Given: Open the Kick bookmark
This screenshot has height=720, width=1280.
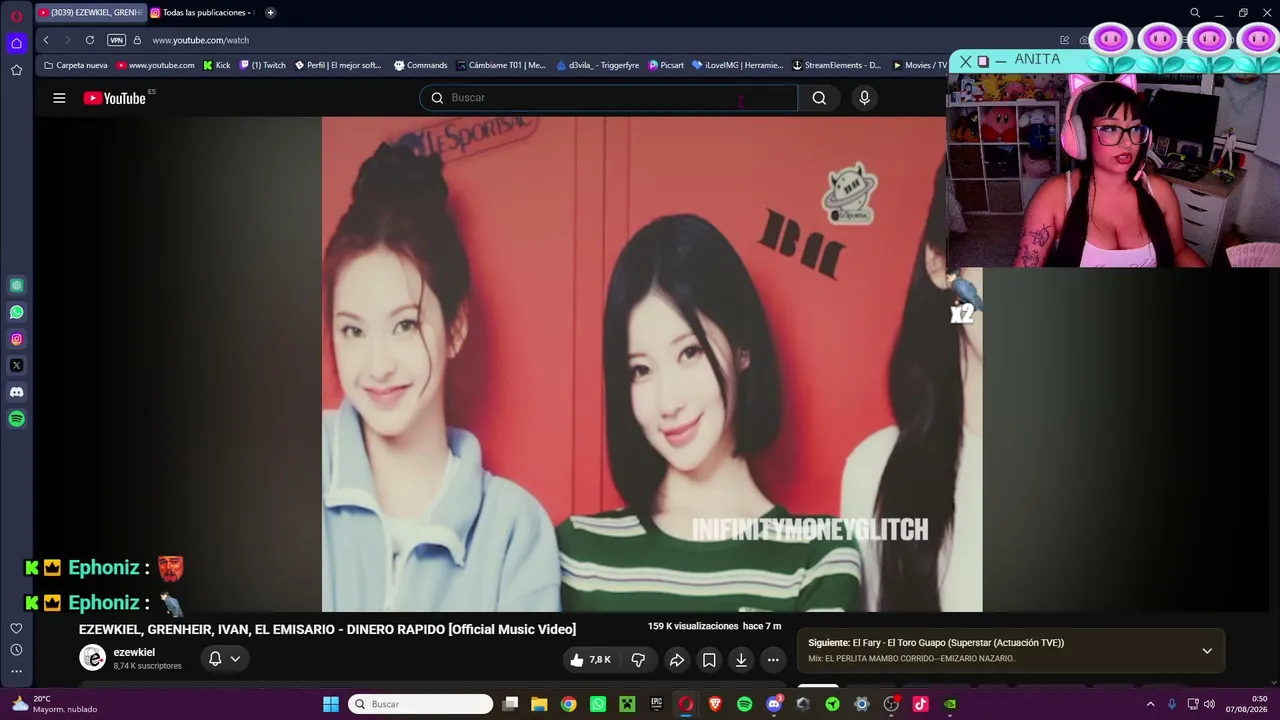Looking at the screenshot, I should pyautogui.click(x=216, y=65).
